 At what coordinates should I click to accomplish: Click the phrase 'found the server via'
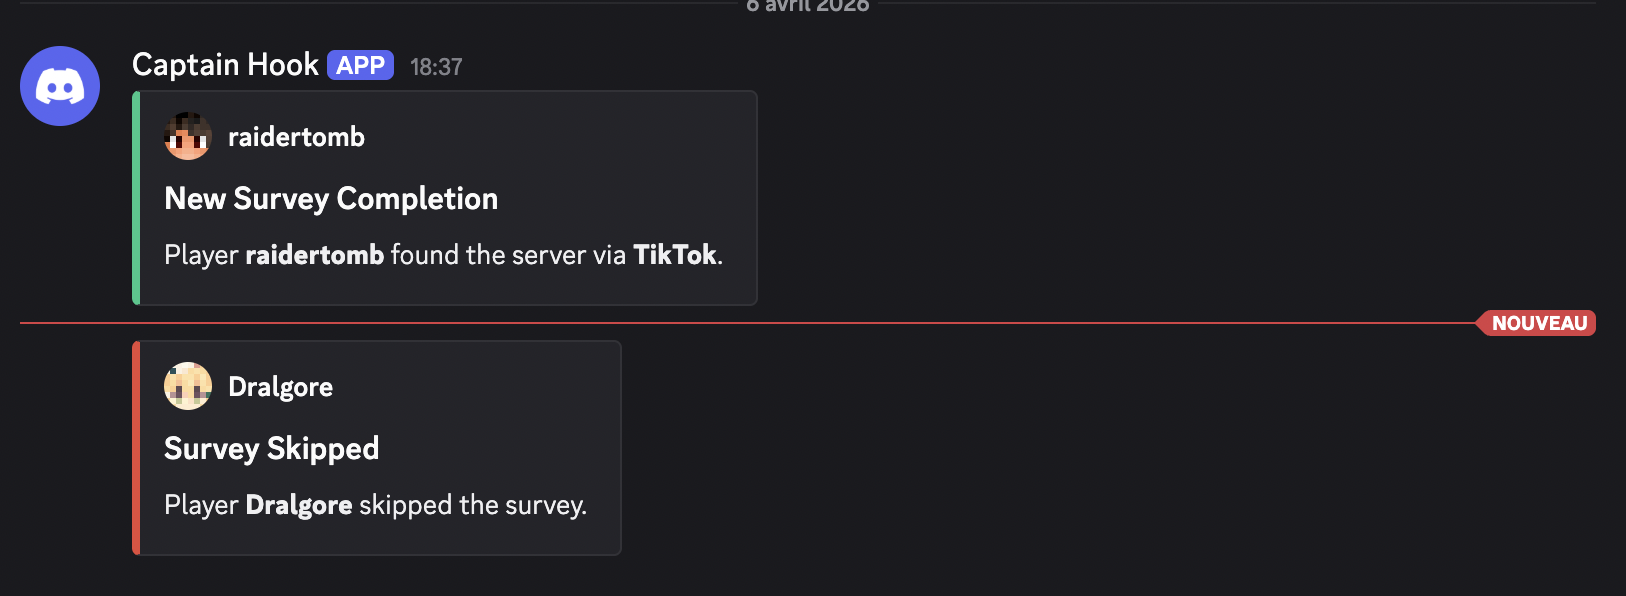pos(508,255)
